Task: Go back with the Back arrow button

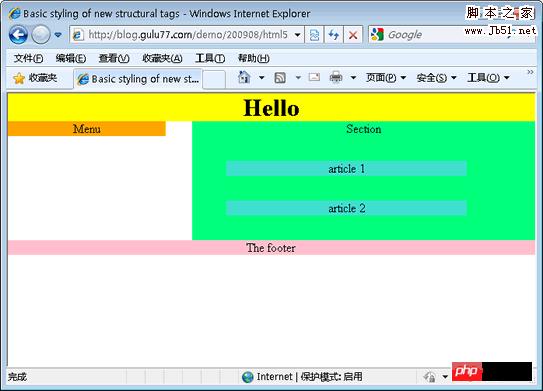Action: tap(18, 35)
